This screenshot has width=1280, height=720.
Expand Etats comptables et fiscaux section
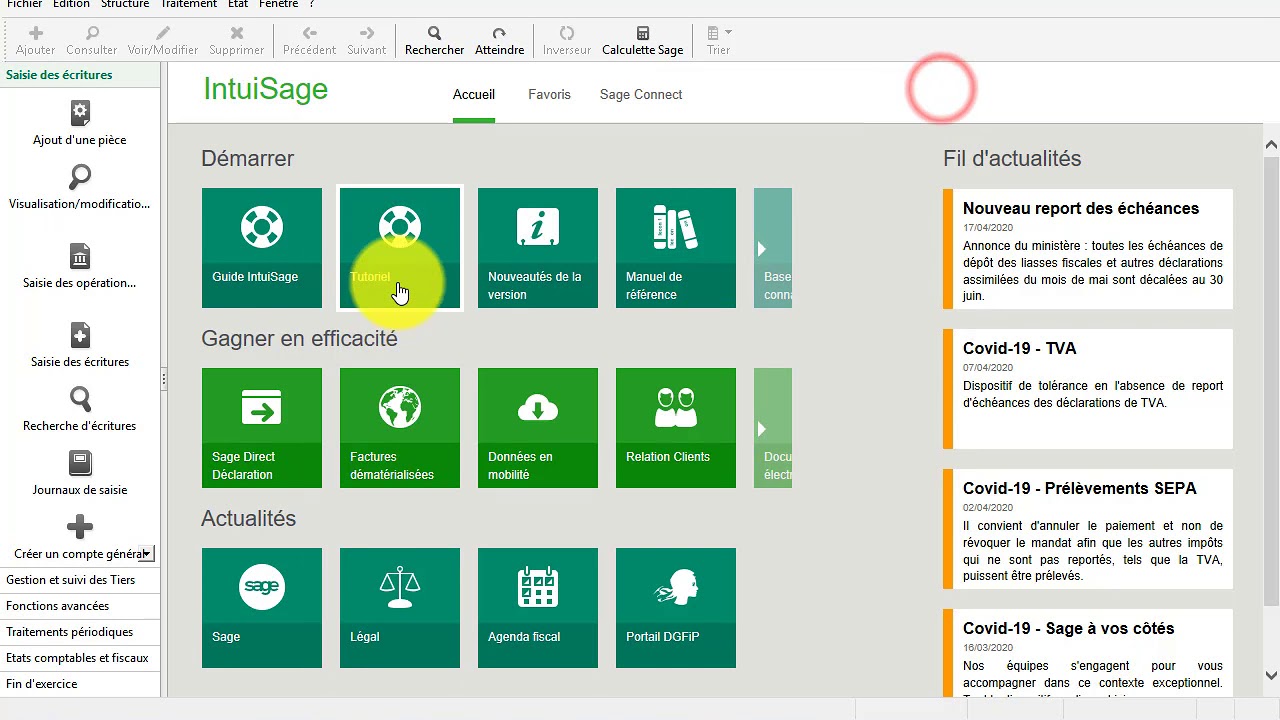coord(80,658)
